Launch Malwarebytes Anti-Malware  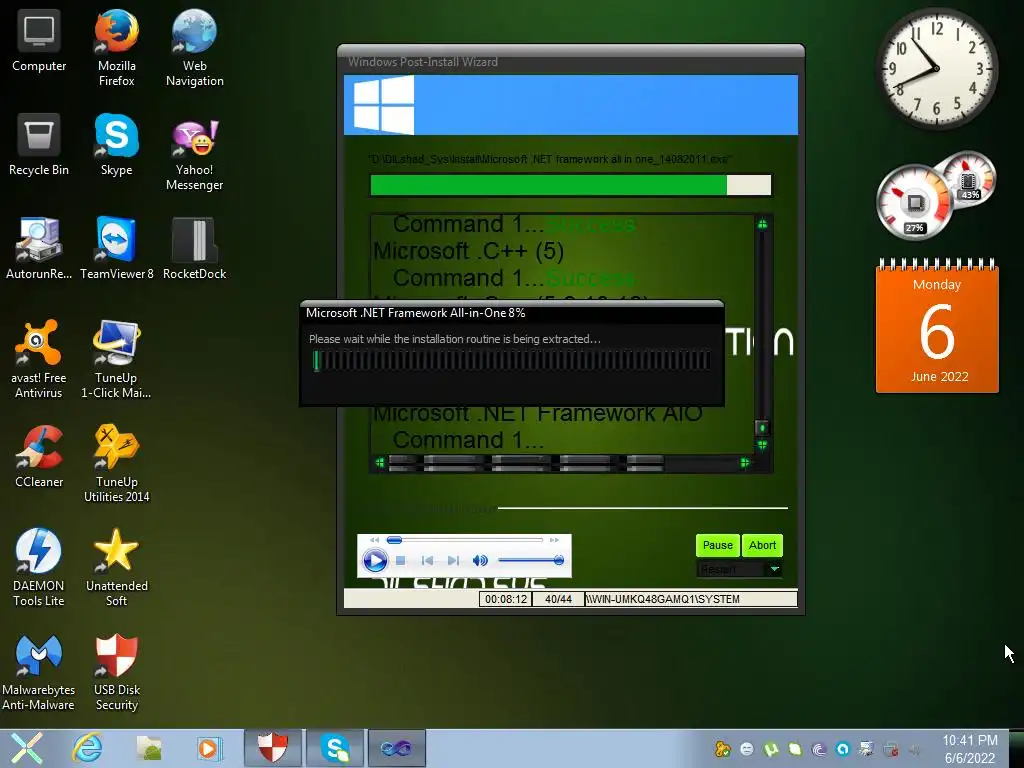coord(39,673)
